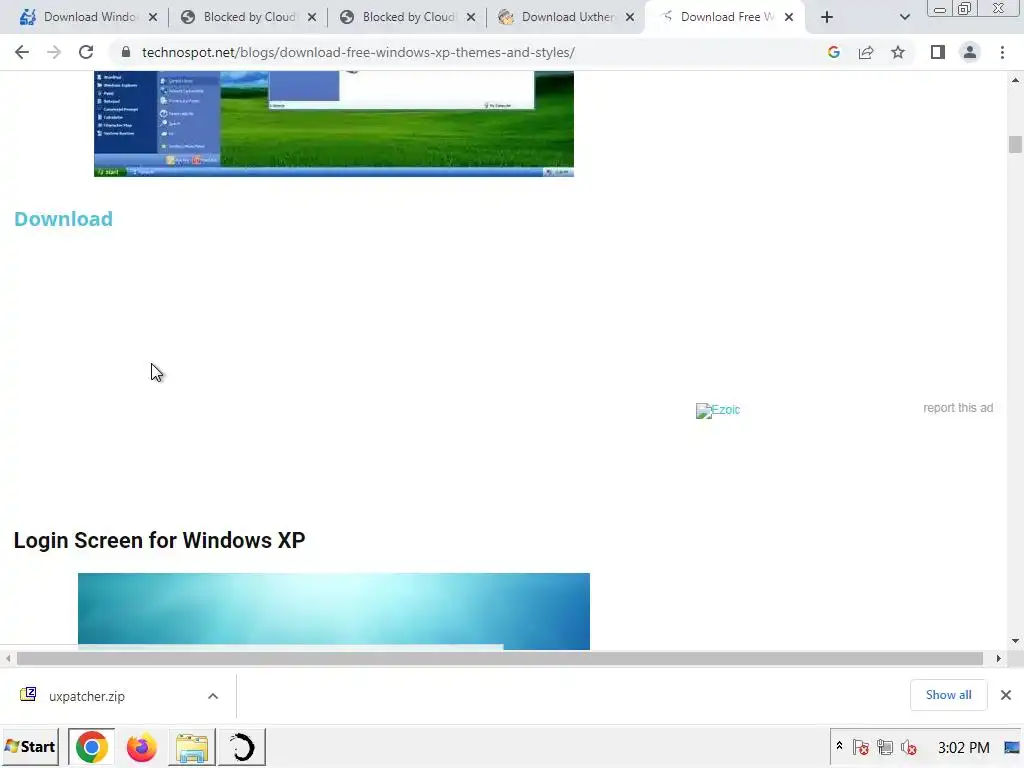This screenshot has height=768, width=1024.
Task: Close the 'Download Uxther' tab
Action: [x=630, y=17]
